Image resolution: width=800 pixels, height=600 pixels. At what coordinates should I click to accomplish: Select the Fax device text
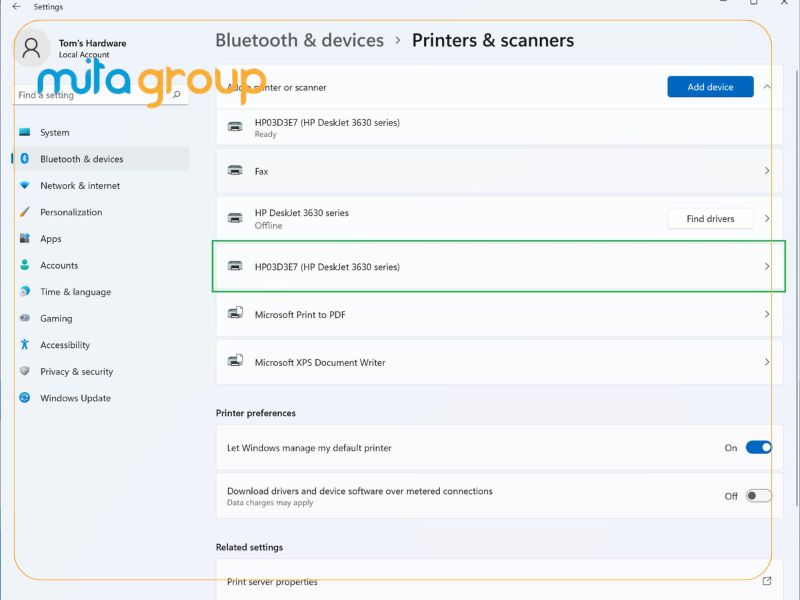point(261,171)
